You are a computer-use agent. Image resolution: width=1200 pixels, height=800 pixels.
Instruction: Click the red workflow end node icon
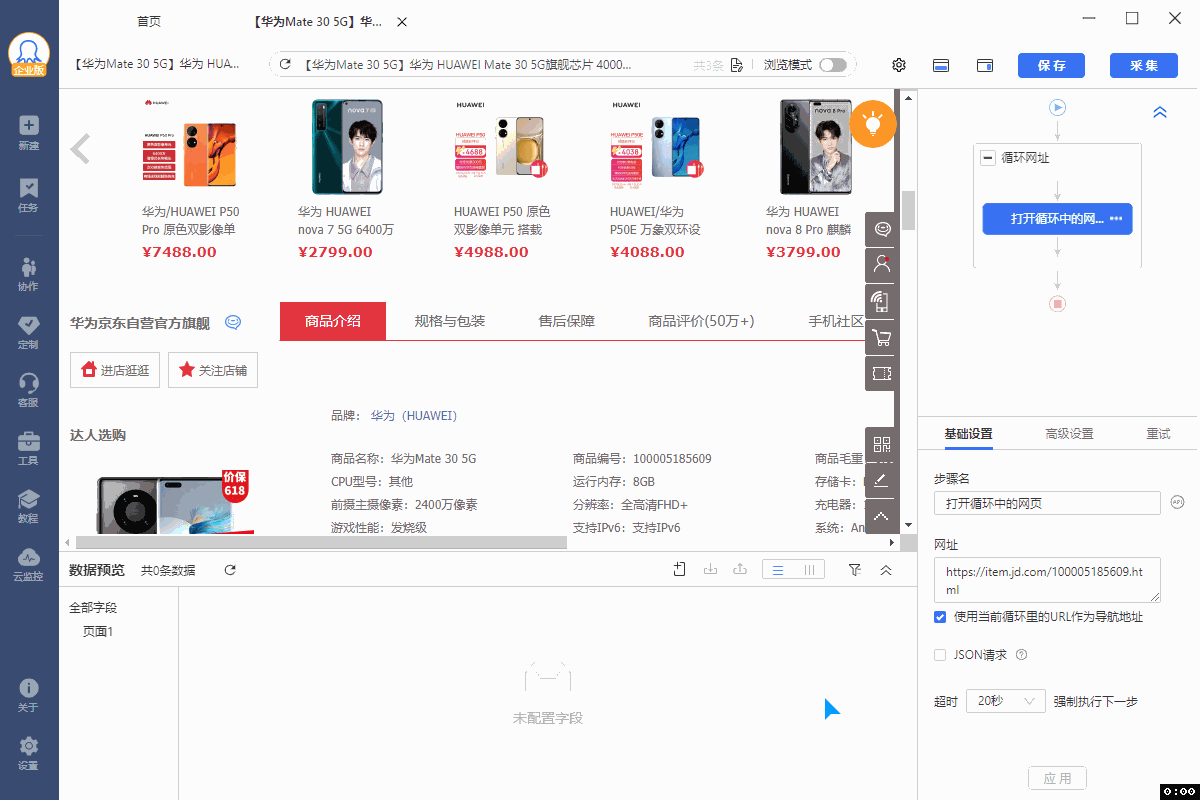1057,303
